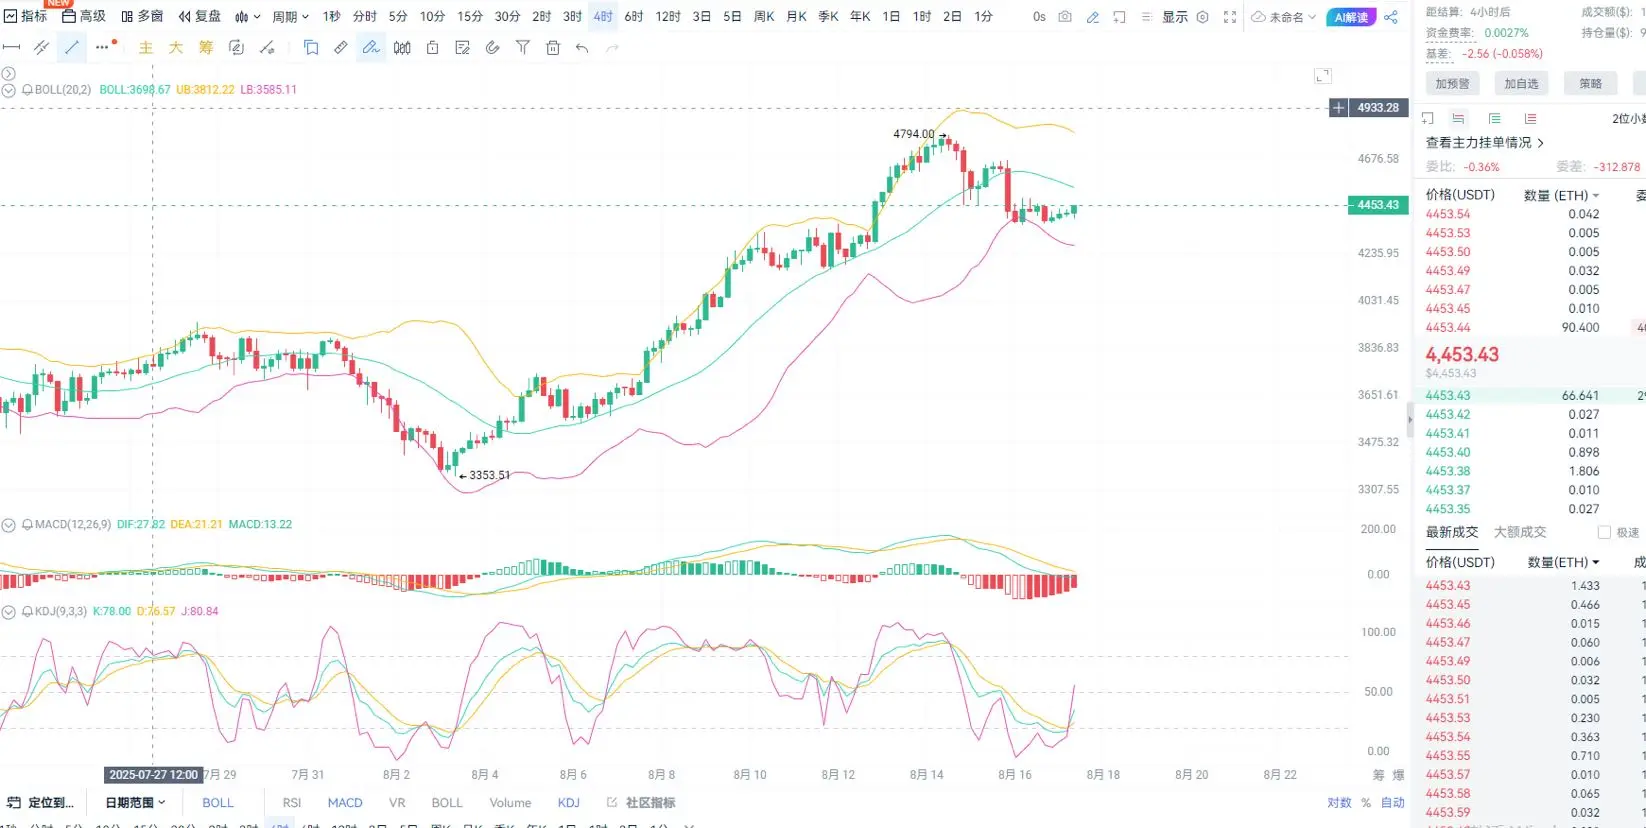Viewport: 1646px width, 828px height.
Task: Click the 加预警 add alert button
Action: coord(1452,84)
